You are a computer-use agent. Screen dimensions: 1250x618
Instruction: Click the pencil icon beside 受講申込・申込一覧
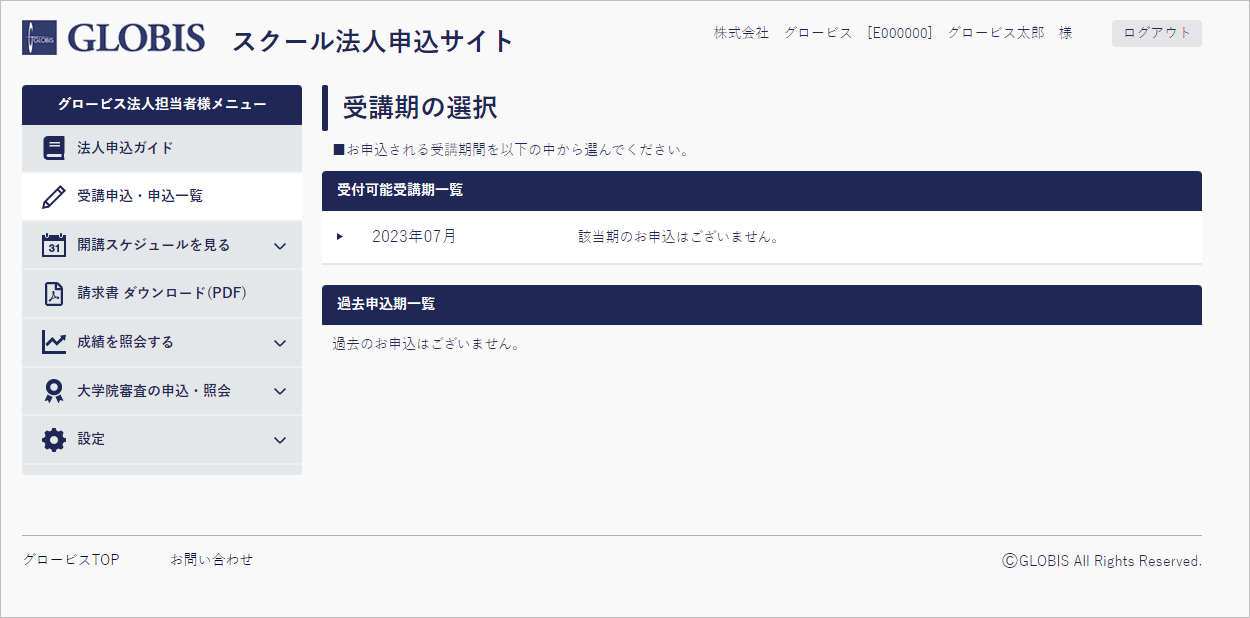tap(54, 197)
